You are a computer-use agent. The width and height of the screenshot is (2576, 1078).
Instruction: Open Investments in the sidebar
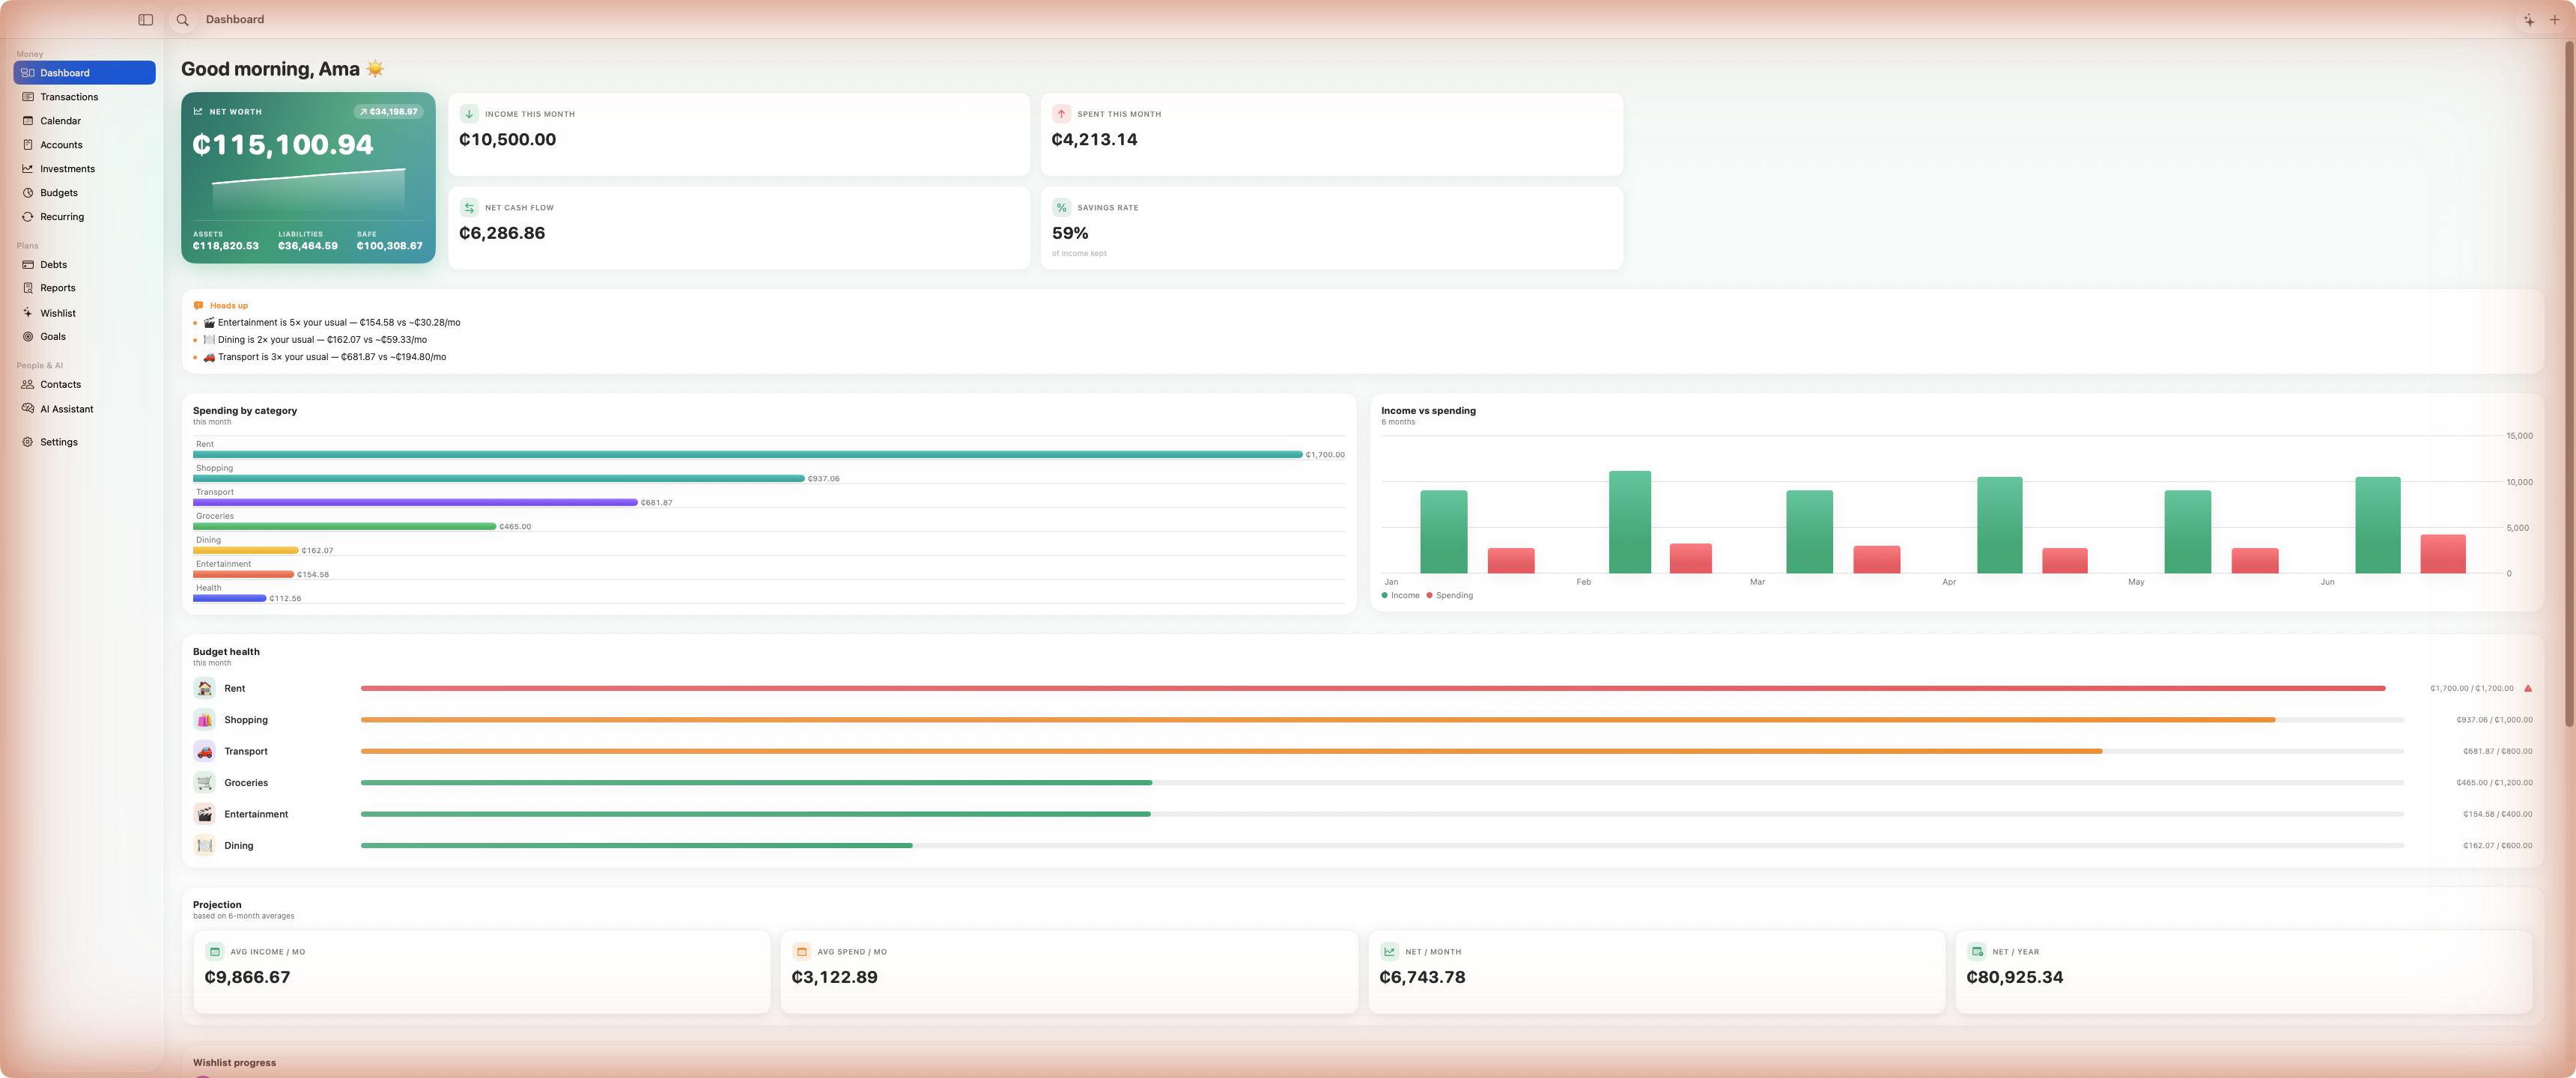(84, 169)
